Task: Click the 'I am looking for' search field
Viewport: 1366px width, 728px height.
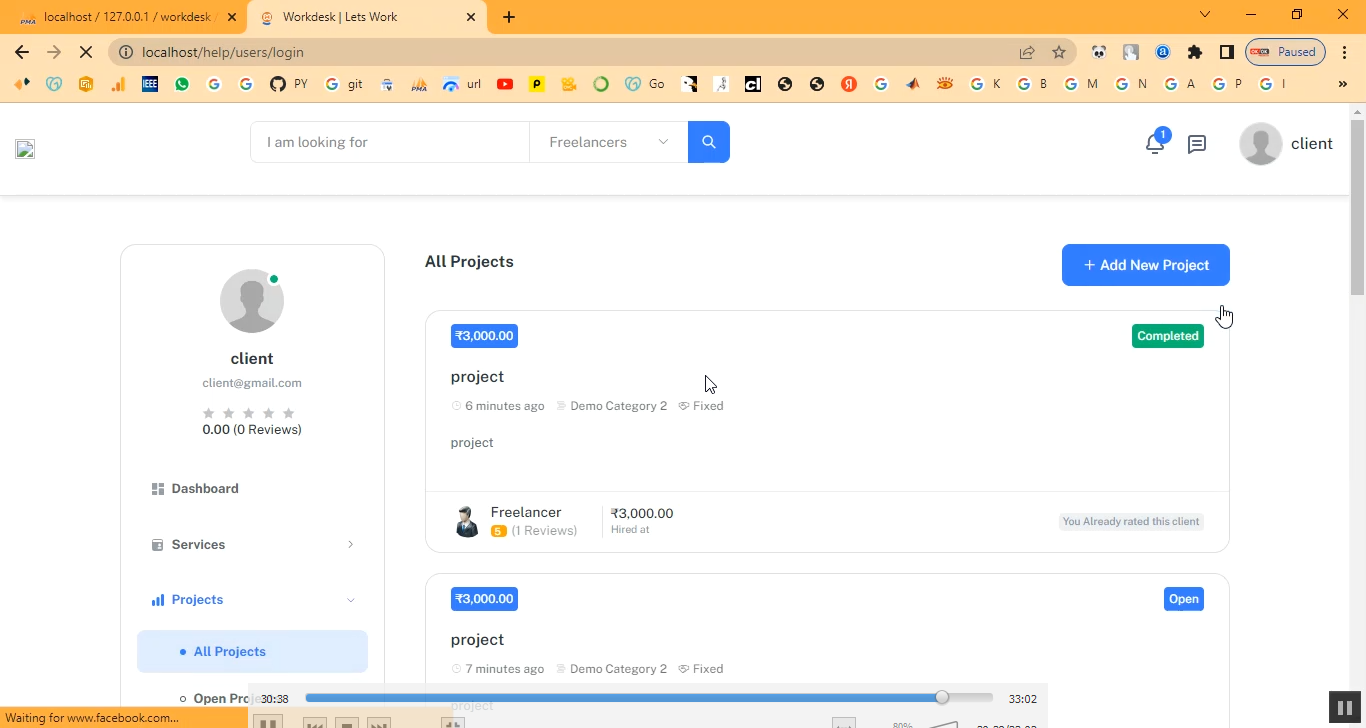Action: pos(390,142)
